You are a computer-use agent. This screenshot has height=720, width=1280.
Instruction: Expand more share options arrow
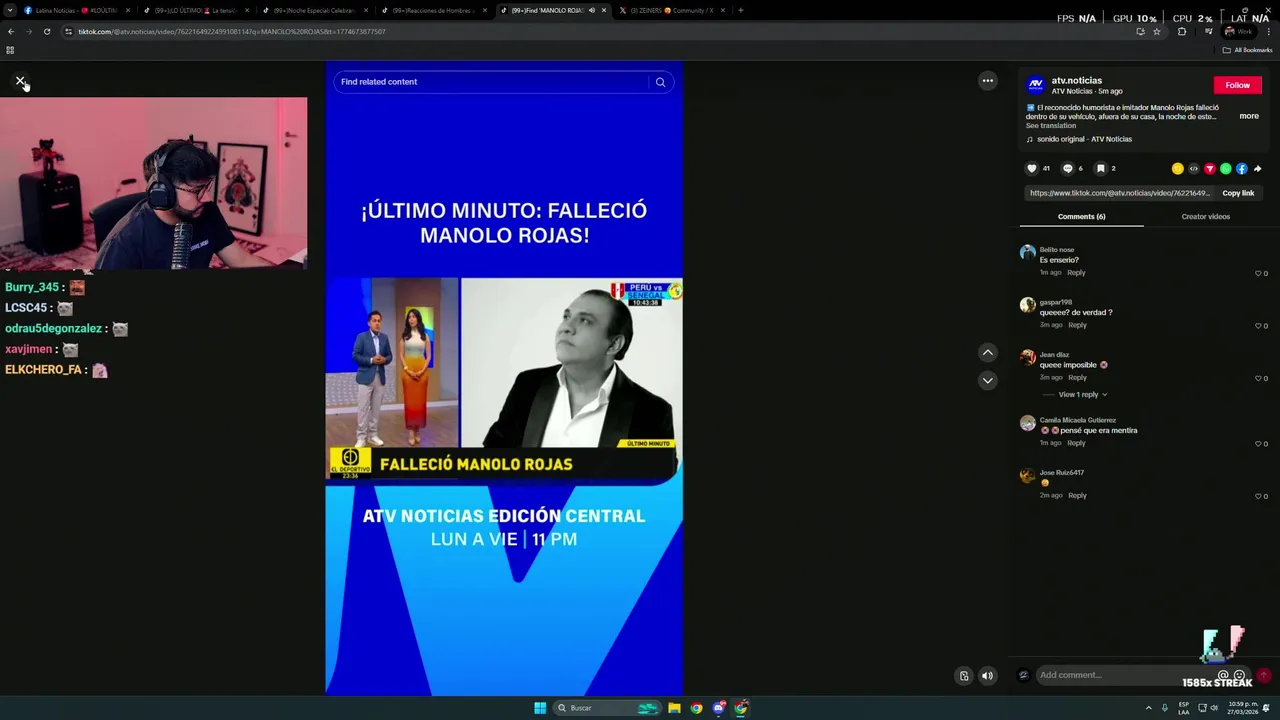(x=1257, y=169)
